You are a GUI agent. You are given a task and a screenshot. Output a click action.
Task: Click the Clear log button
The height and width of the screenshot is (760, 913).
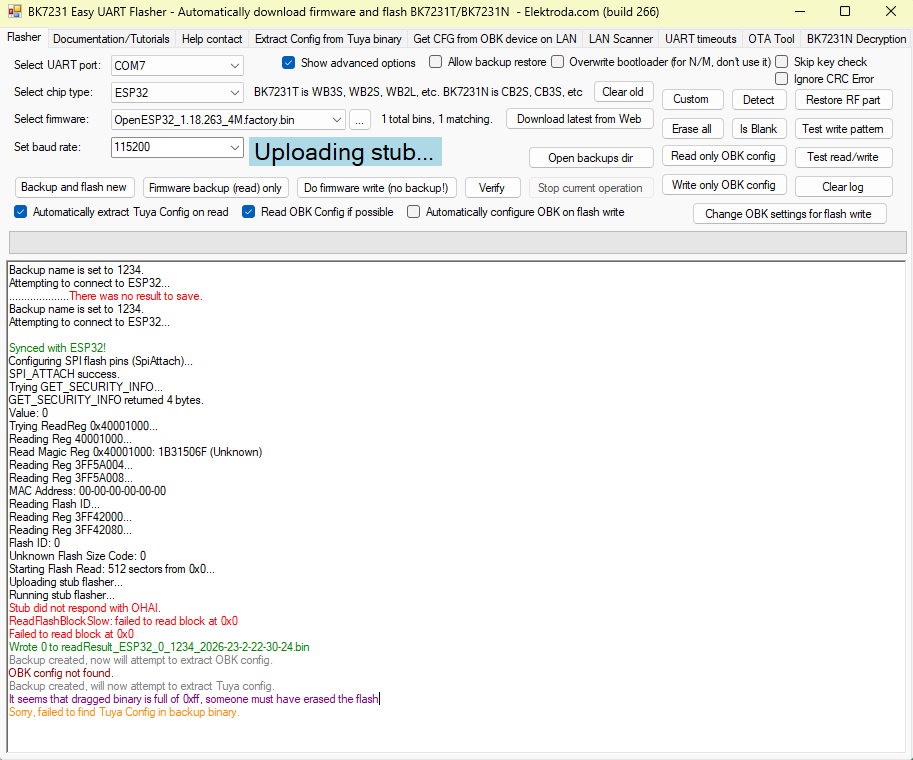point(843,186)
